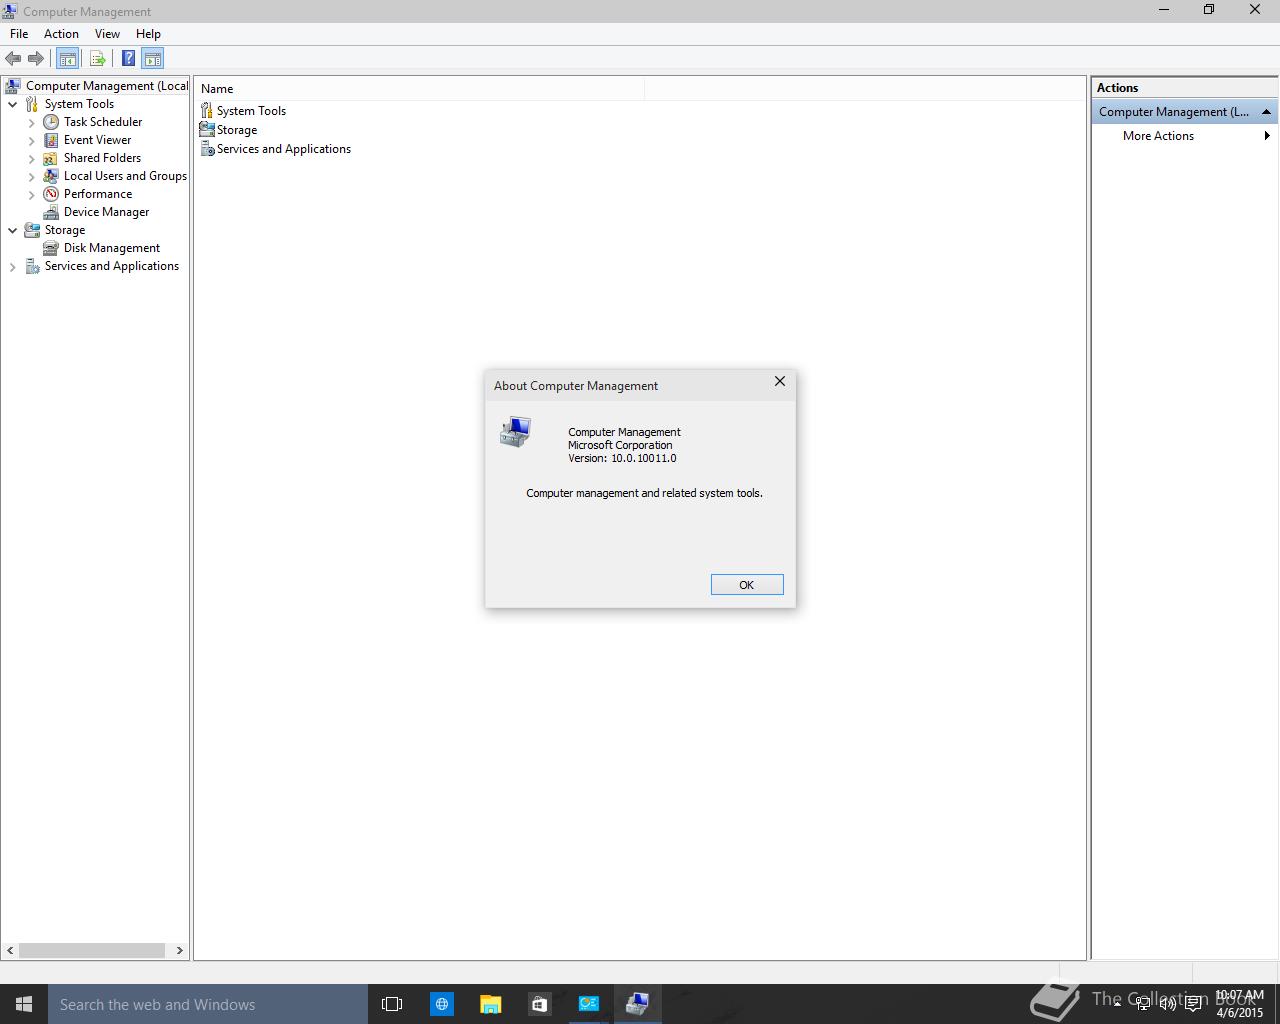The height and width of the screenshot is (1024, 1280).
Task: Select the Task Scheduler clock icon
Action: [51, 122]
